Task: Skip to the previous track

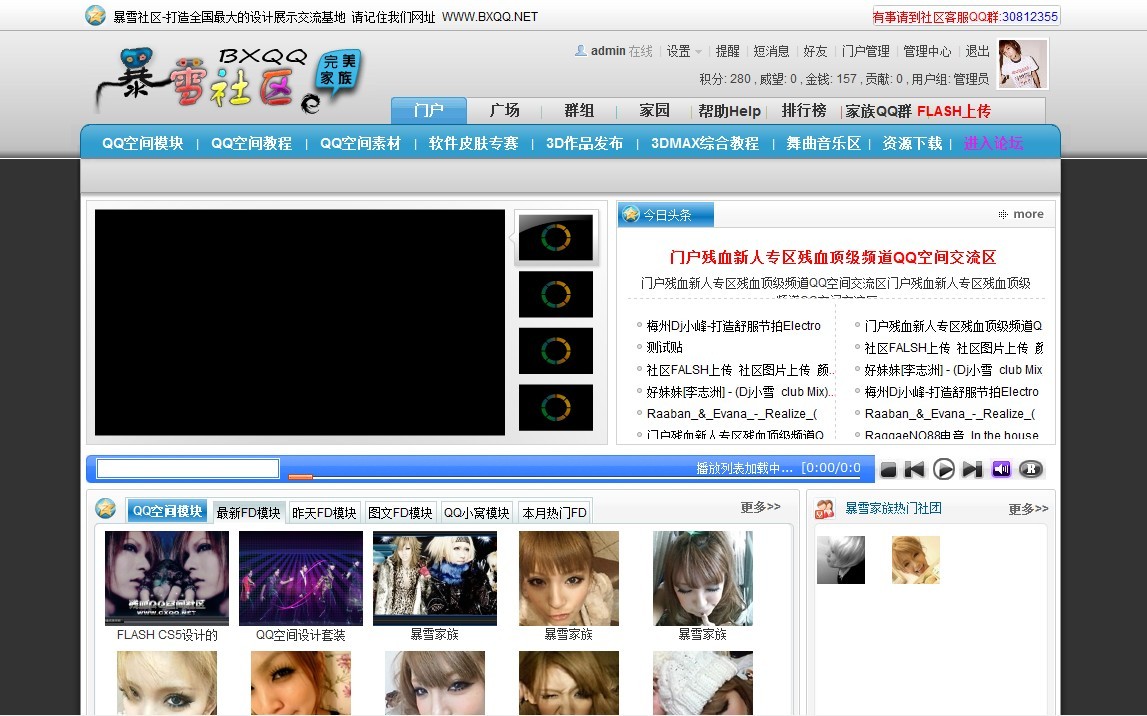Action: [x=914, y=470]
